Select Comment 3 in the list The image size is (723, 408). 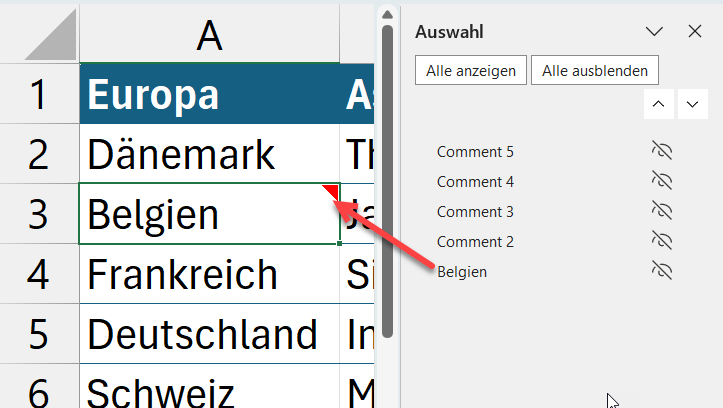tap(475, 212)
